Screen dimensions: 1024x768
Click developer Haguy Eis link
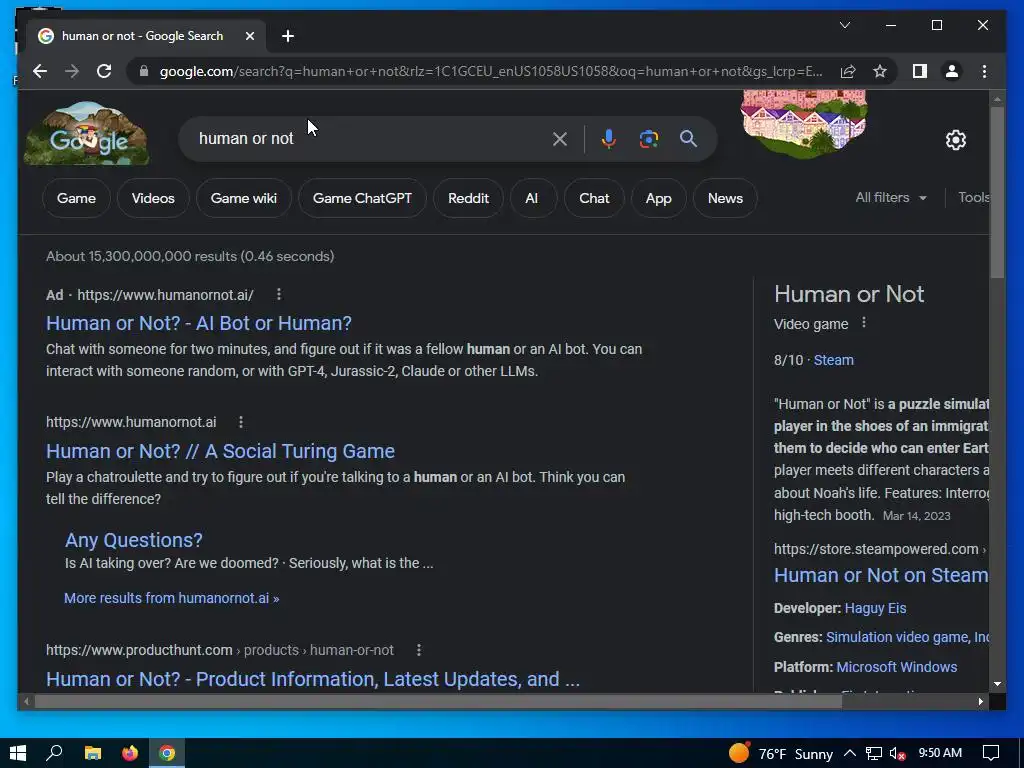click(x=875, y=608)
